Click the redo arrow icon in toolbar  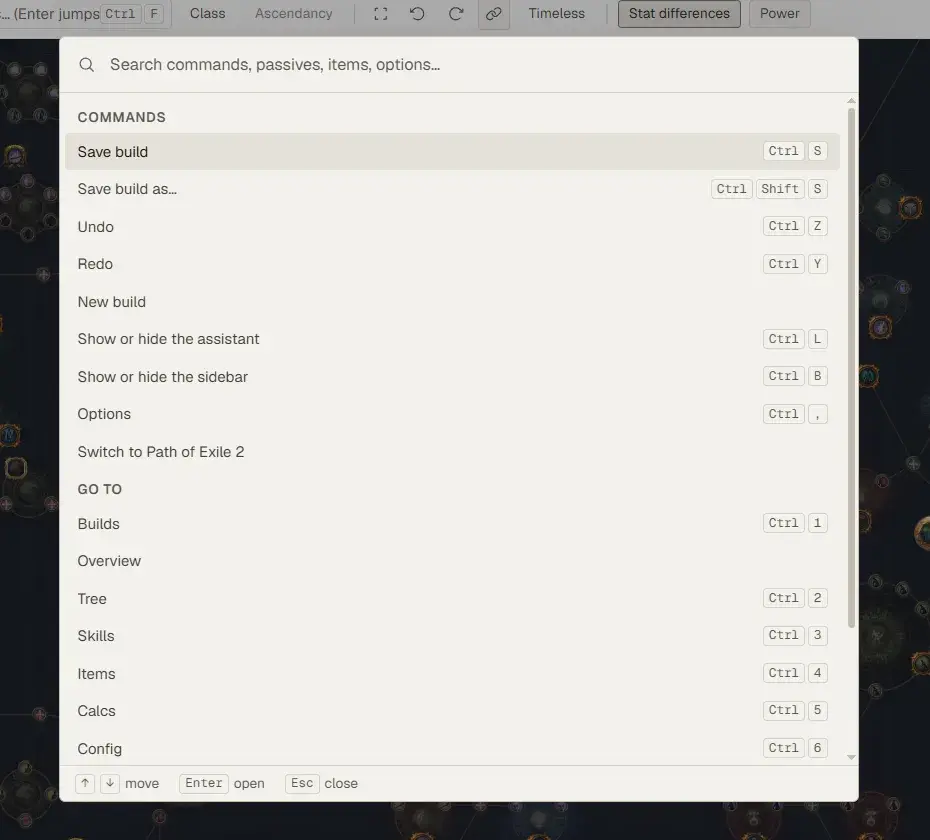pos(456,14)
